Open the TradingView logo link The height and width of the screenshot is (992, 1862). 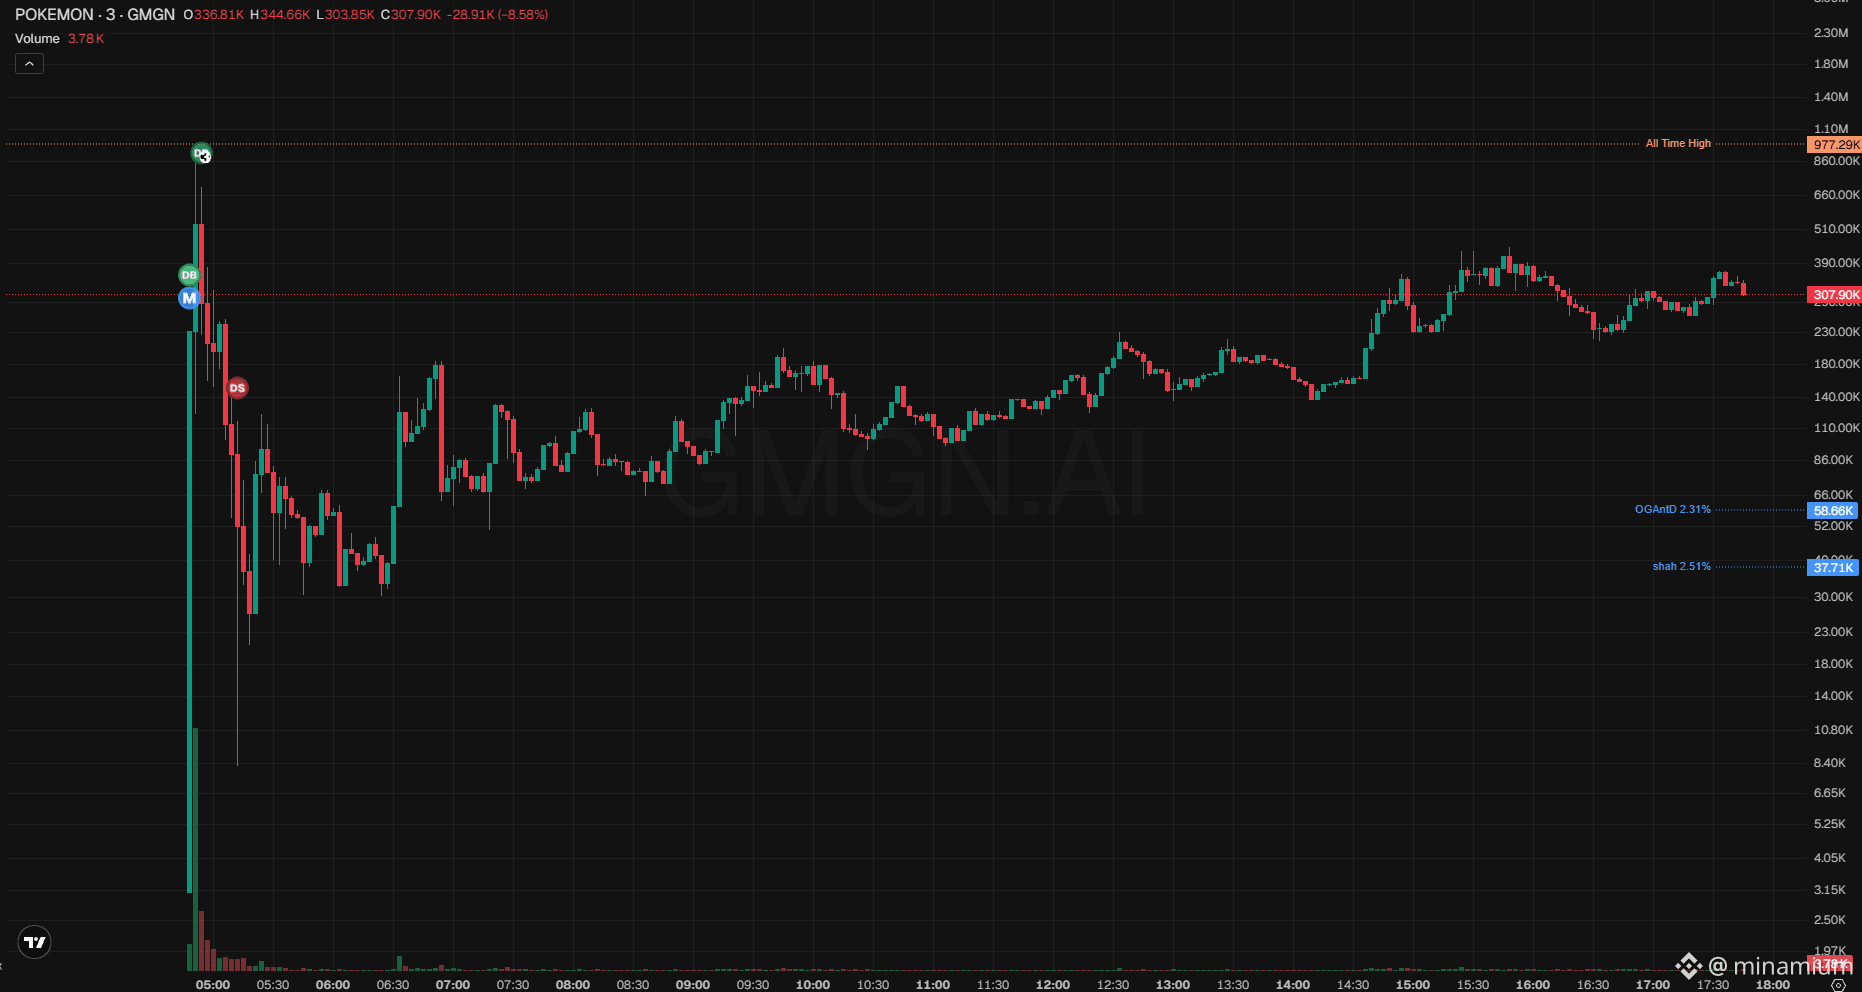click(35, 942)
